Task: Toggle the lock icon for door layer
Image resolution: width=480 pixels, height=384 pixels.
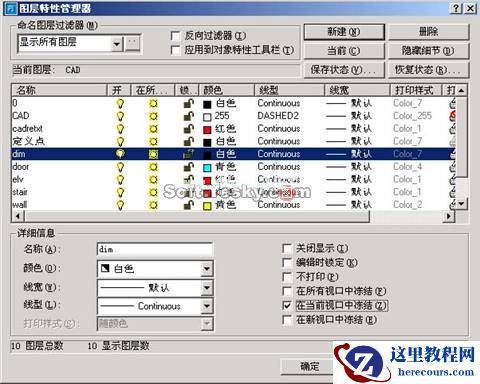Action: [x=189, y=166]
